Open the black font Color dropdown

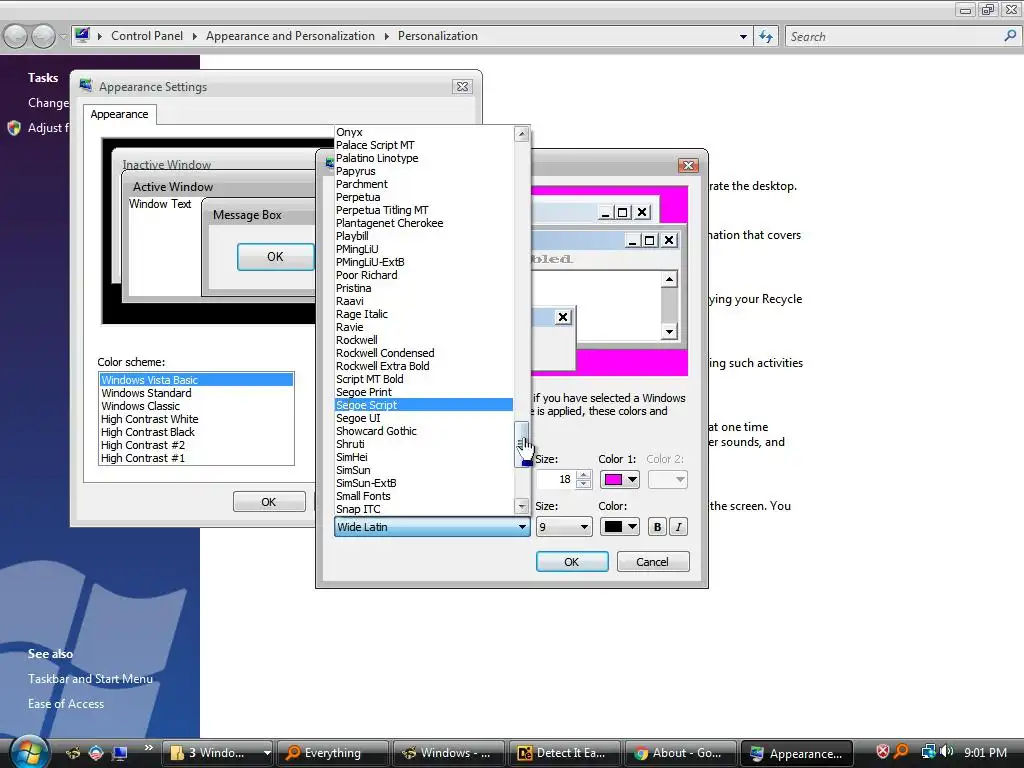[619, 527]
